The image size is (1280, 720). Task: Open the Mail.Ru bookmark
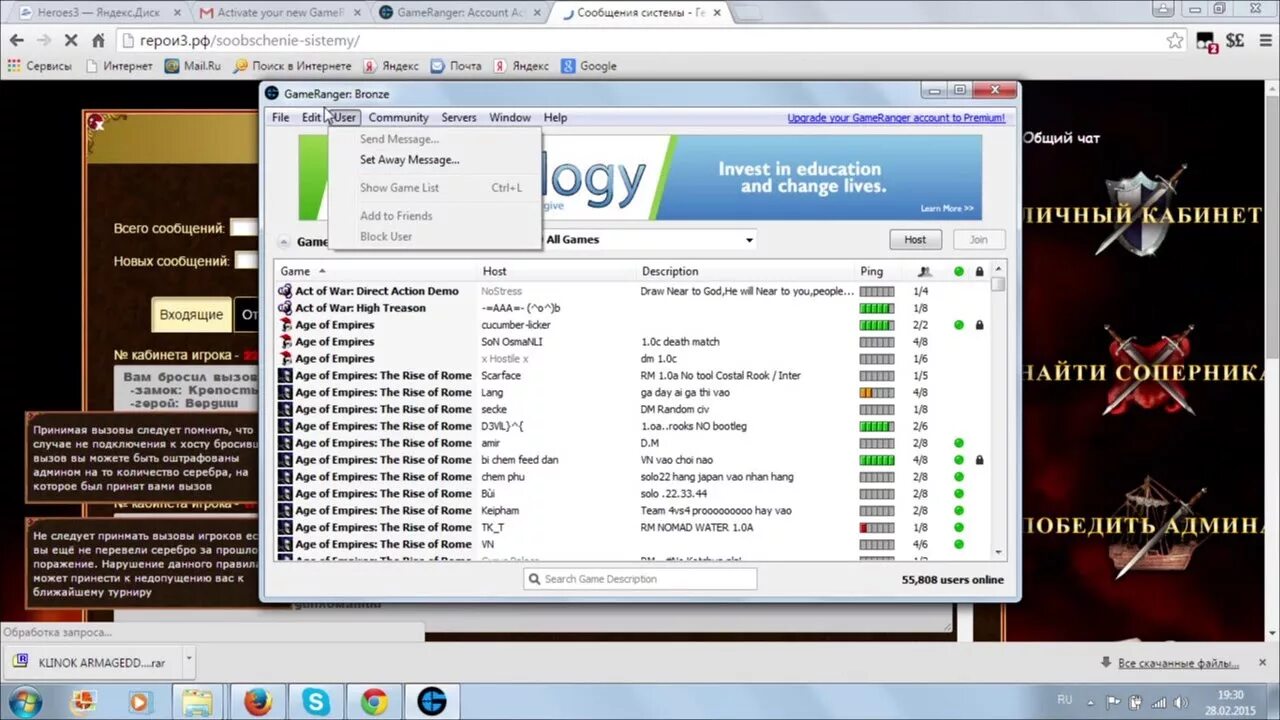coord(193,66)
